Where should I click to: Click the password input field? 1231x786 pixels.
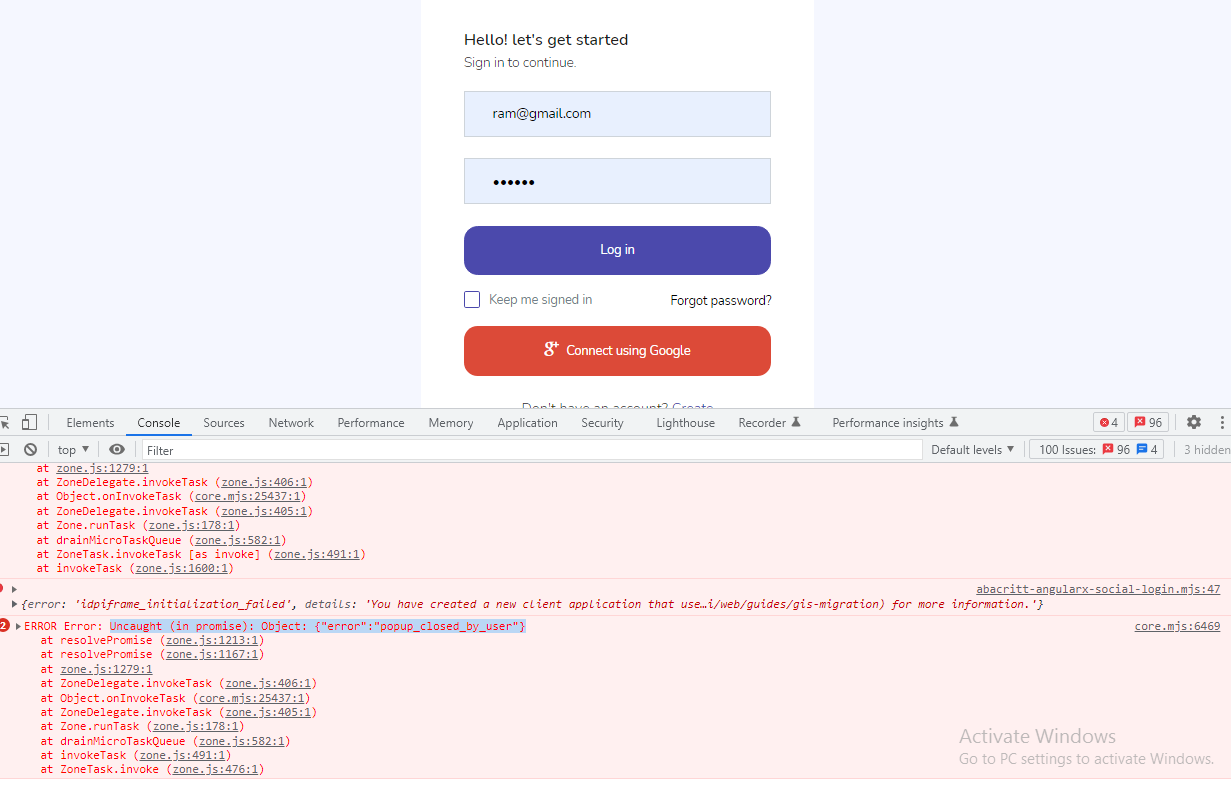point(617,181)
